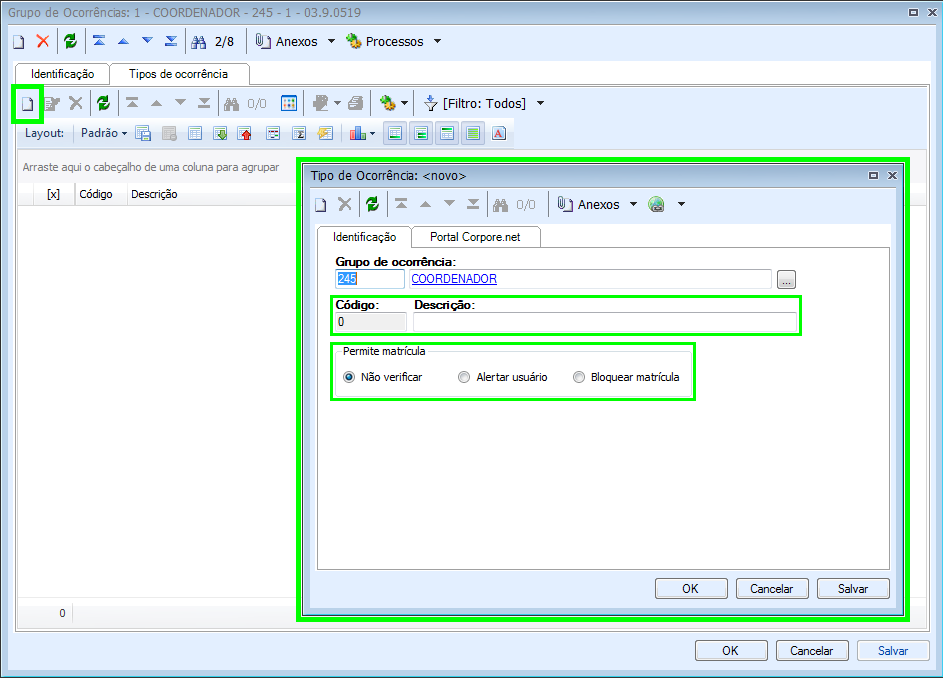Expand the Anexos dropdown arrow in top toolbar
Image resolution: width=943 pixels, height=678 pixels.
tap(331, 42)
